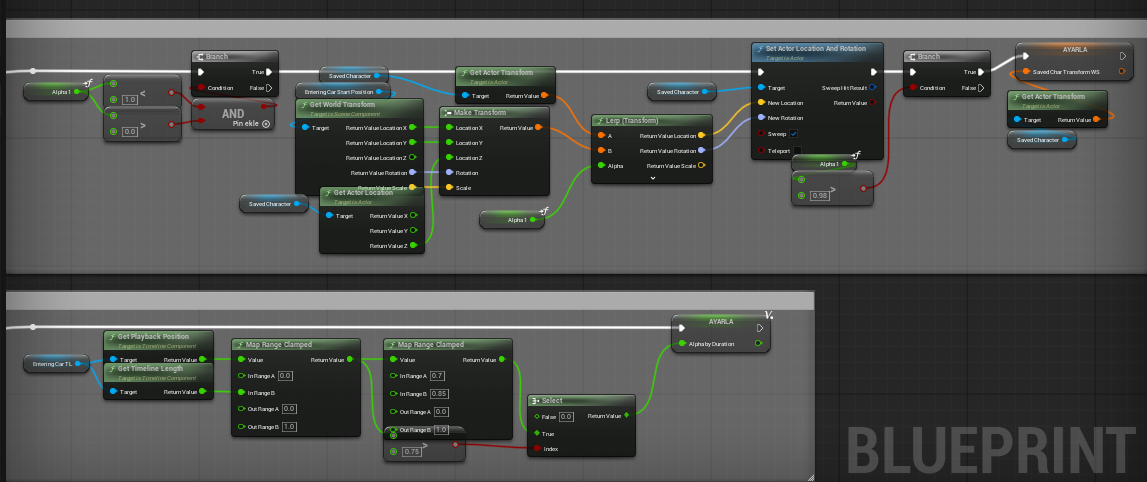Image resolution: width=1147 pixels, height=482 pixels.
Task: Click Get Actor Location Return Value X pin
Action: pos(413,216)
